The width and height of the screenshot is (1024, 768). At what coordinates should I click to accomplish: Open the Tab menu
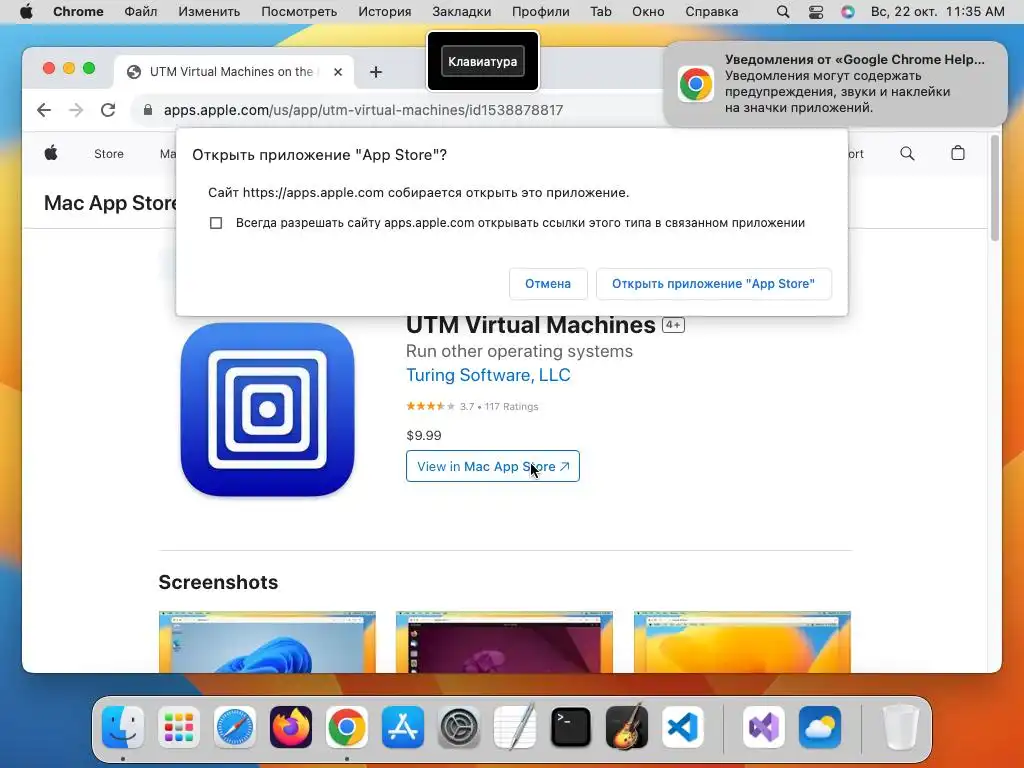(601, 12)
